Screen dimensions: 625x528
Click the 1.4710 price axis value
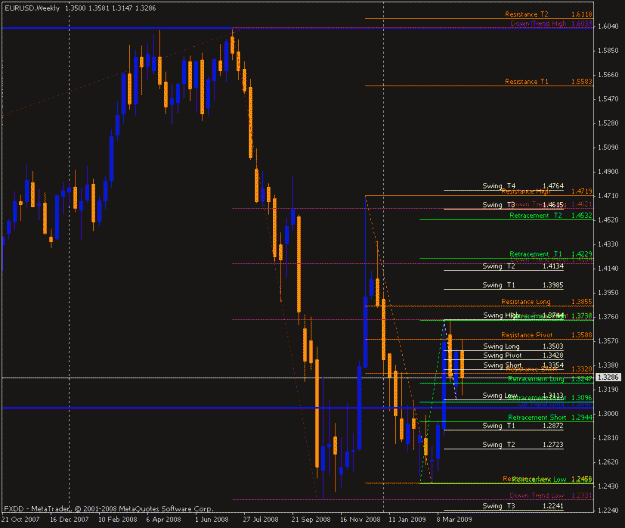[x=608, y=196]
